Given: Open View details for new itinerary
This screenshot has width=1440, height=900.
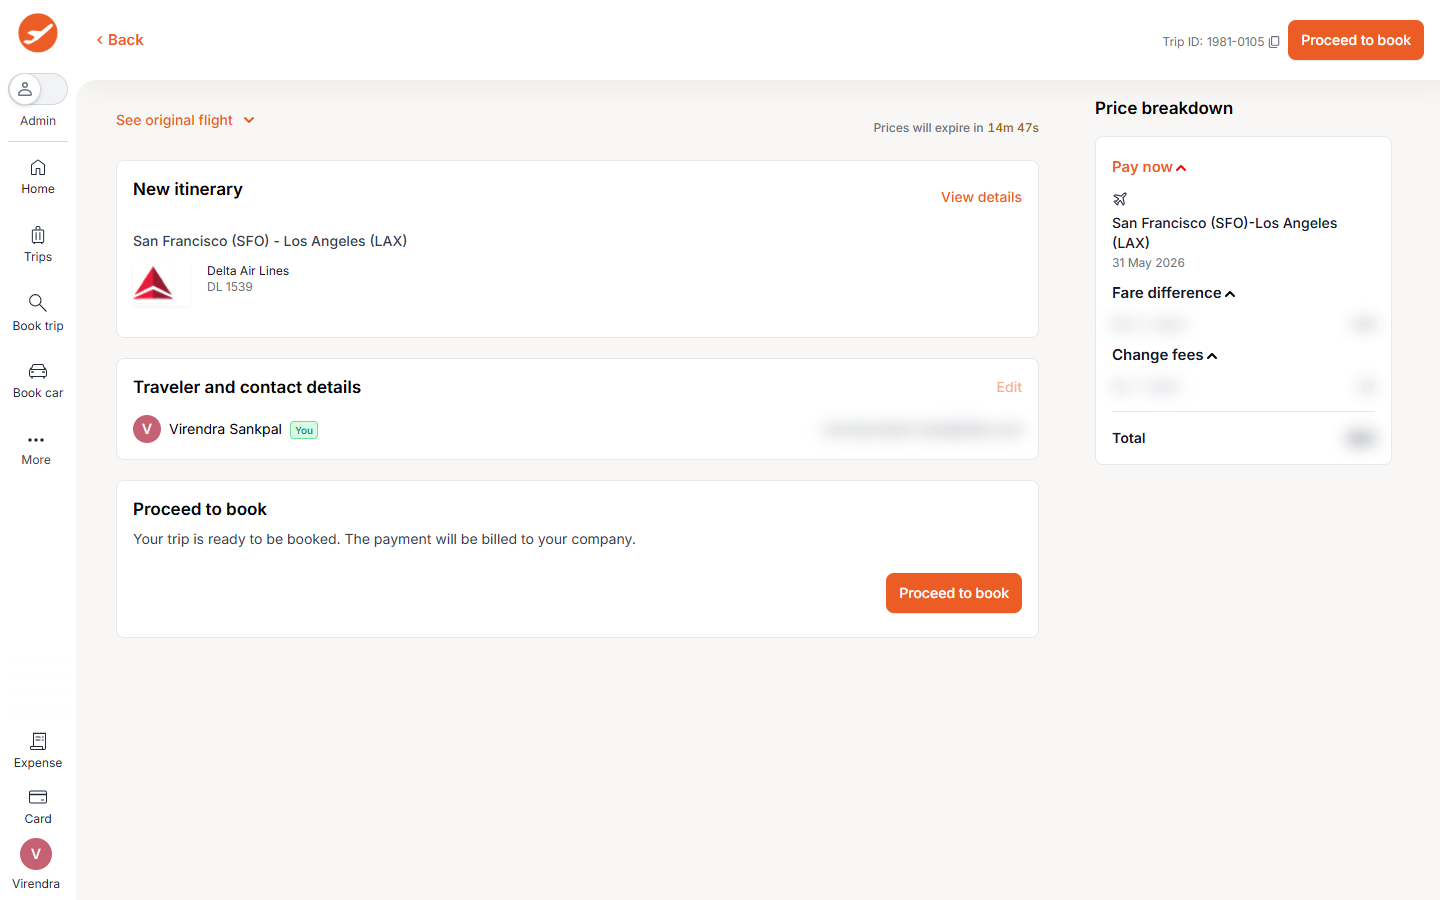Looking at the screenshot, I should [980, 197].
